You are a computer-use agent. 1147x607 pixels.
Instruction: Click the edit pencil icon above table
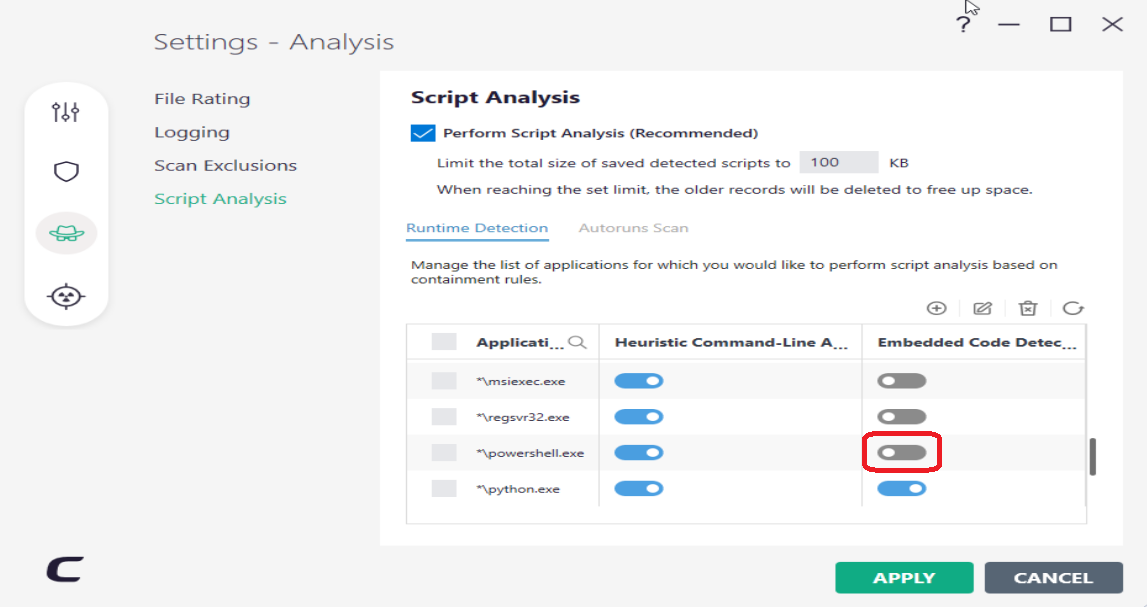(982, 309)
